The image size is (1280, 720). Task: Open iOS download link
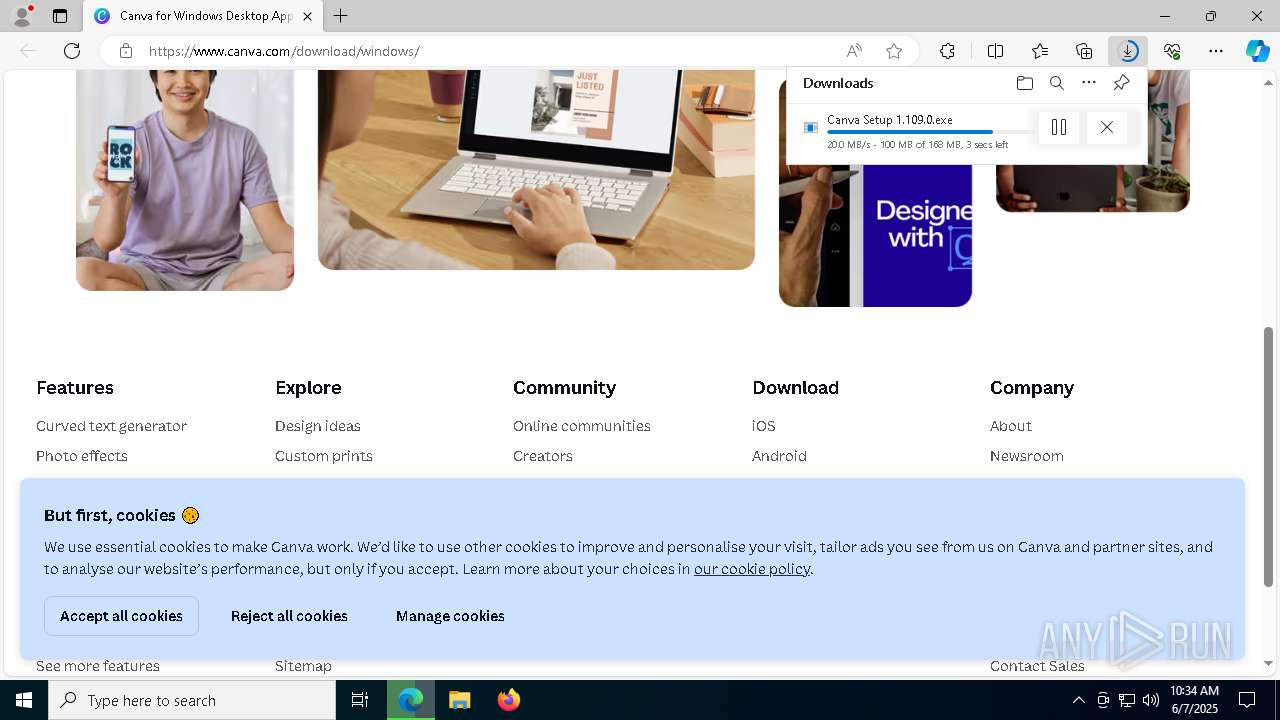pos(764,426)
